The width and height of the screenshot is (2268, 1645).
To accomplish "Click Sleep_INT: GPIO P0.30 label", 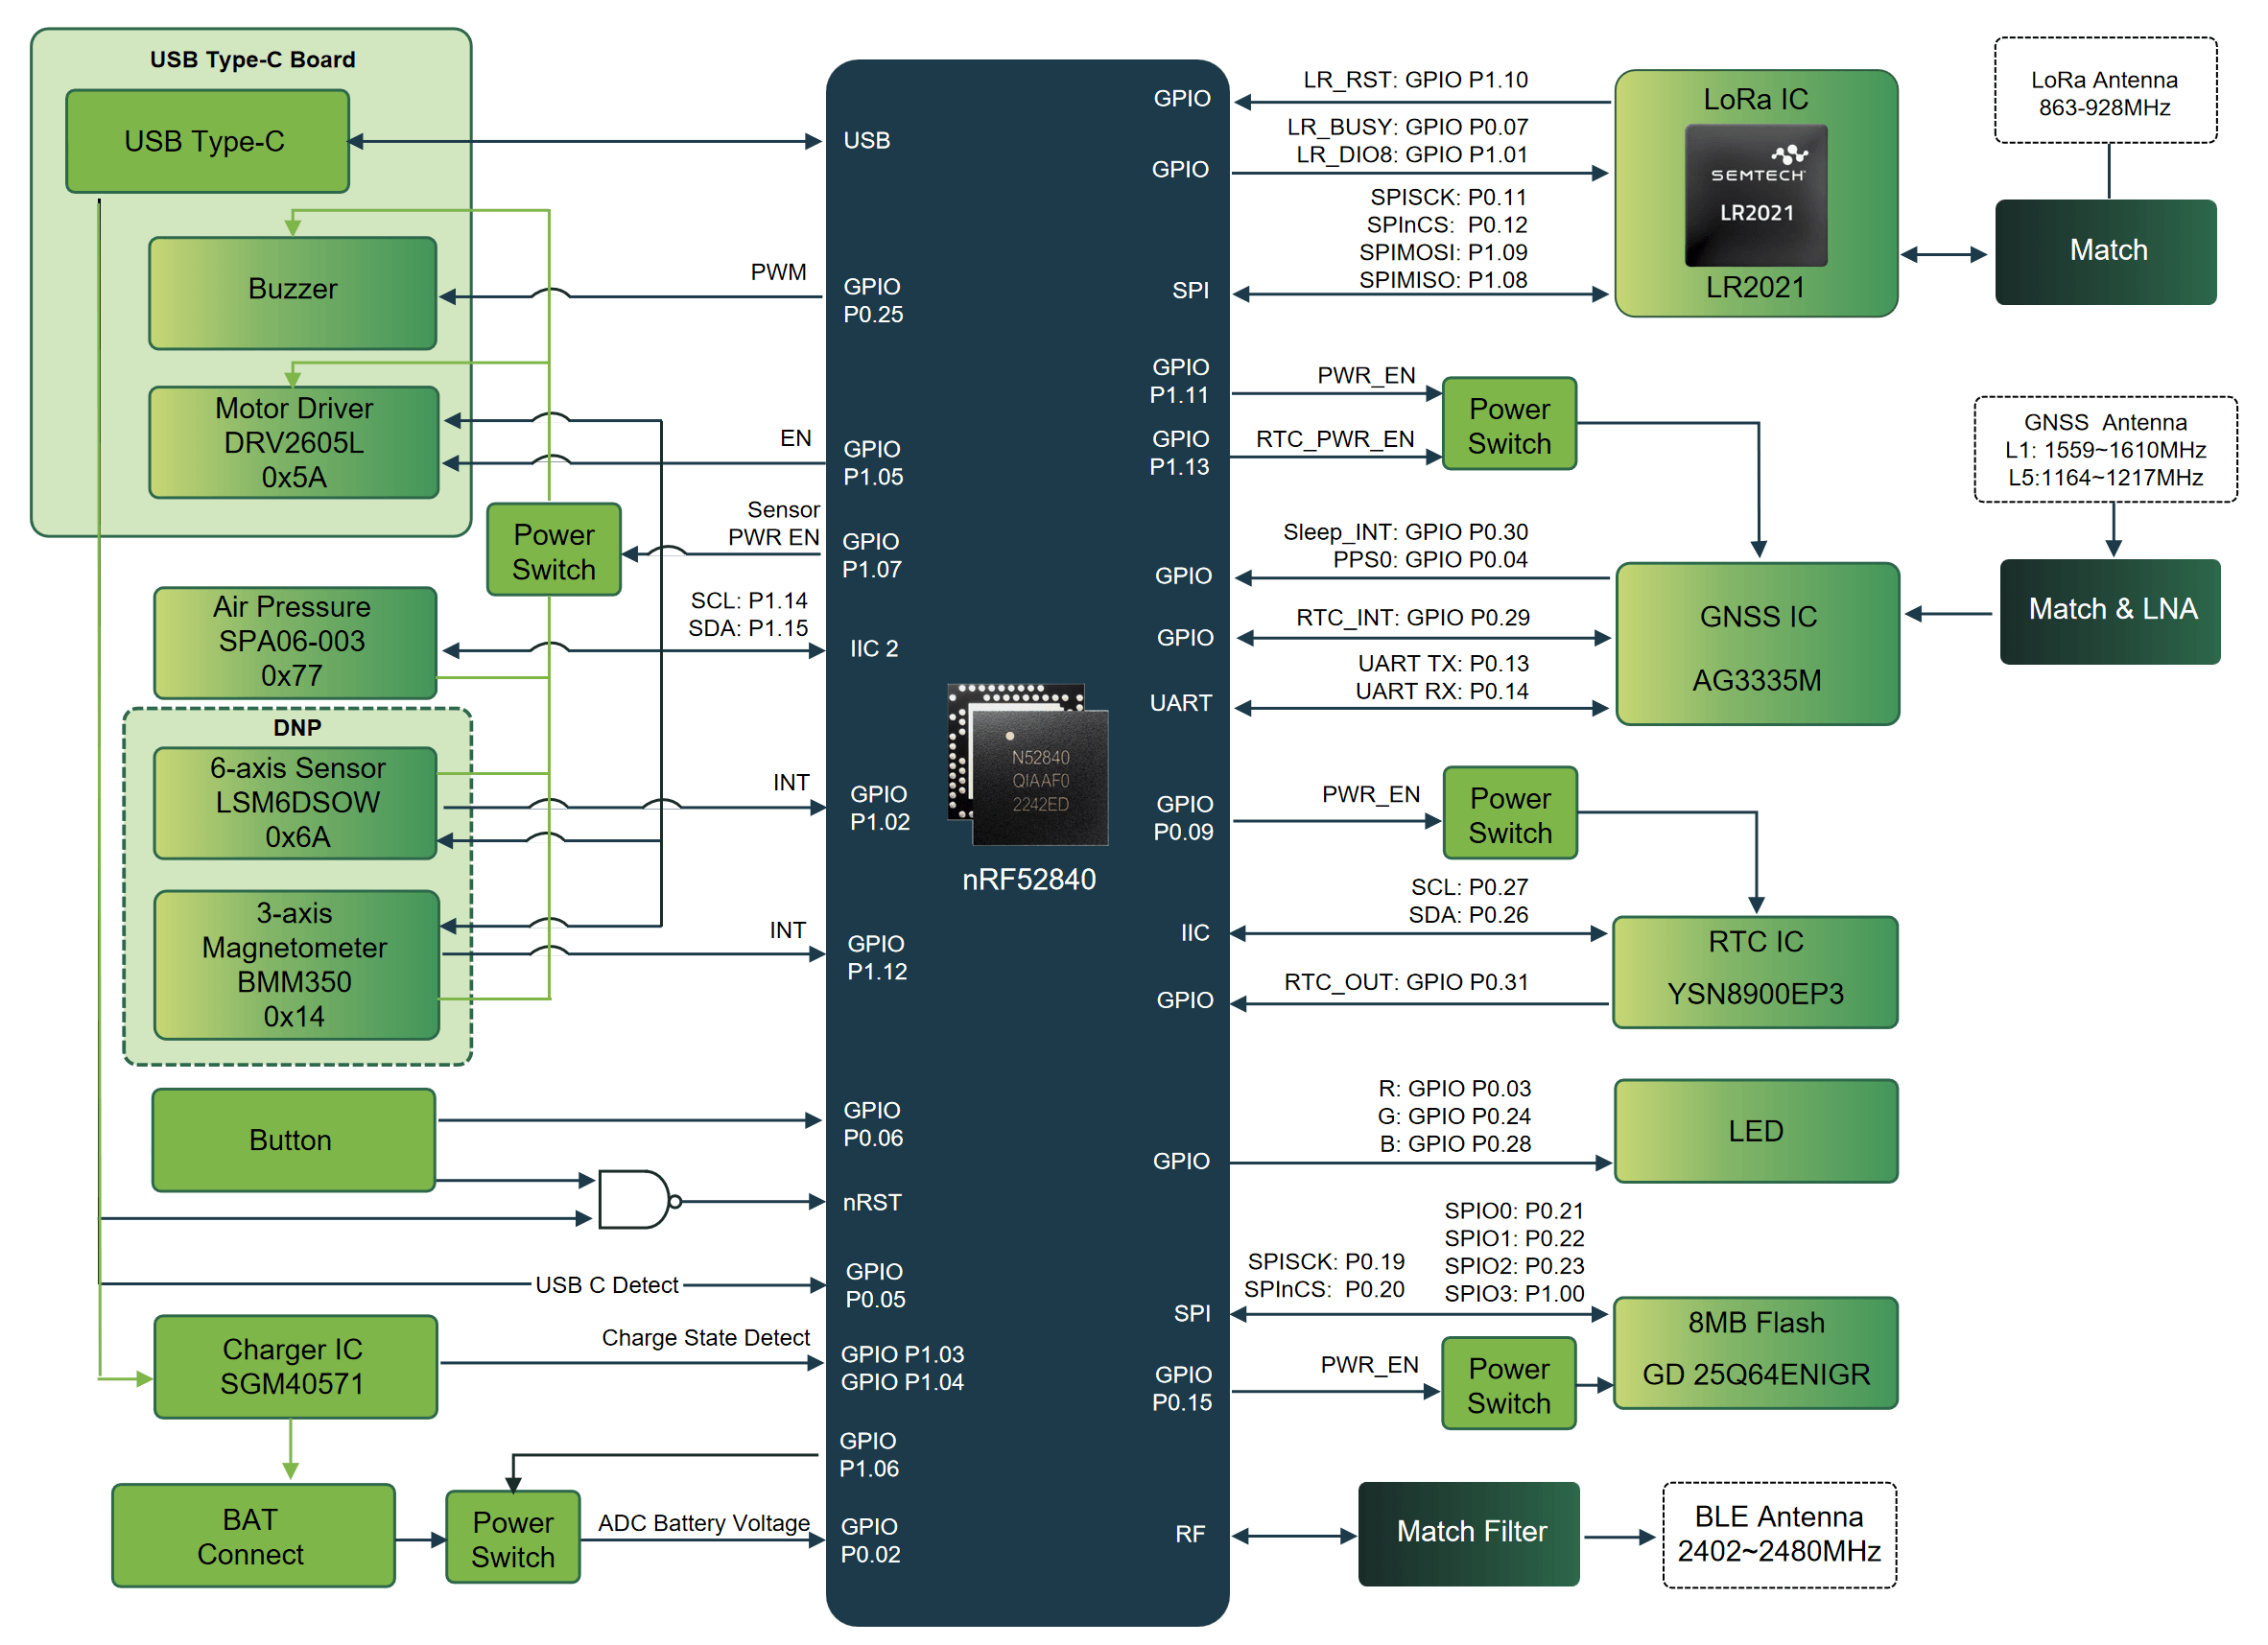I will click(1405, 532).
